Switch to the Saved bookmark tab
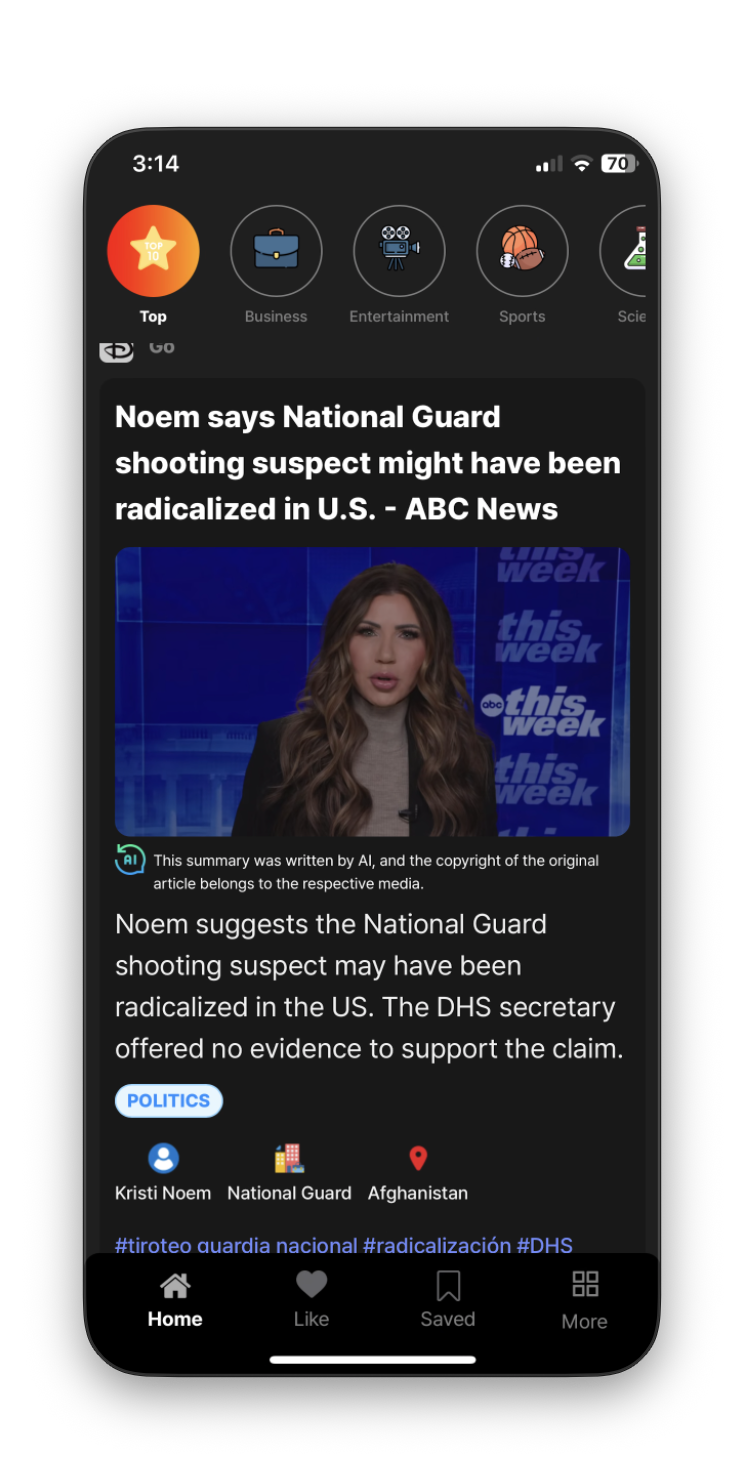This screenshot has height=1476, width=744. click(448, 1300)
